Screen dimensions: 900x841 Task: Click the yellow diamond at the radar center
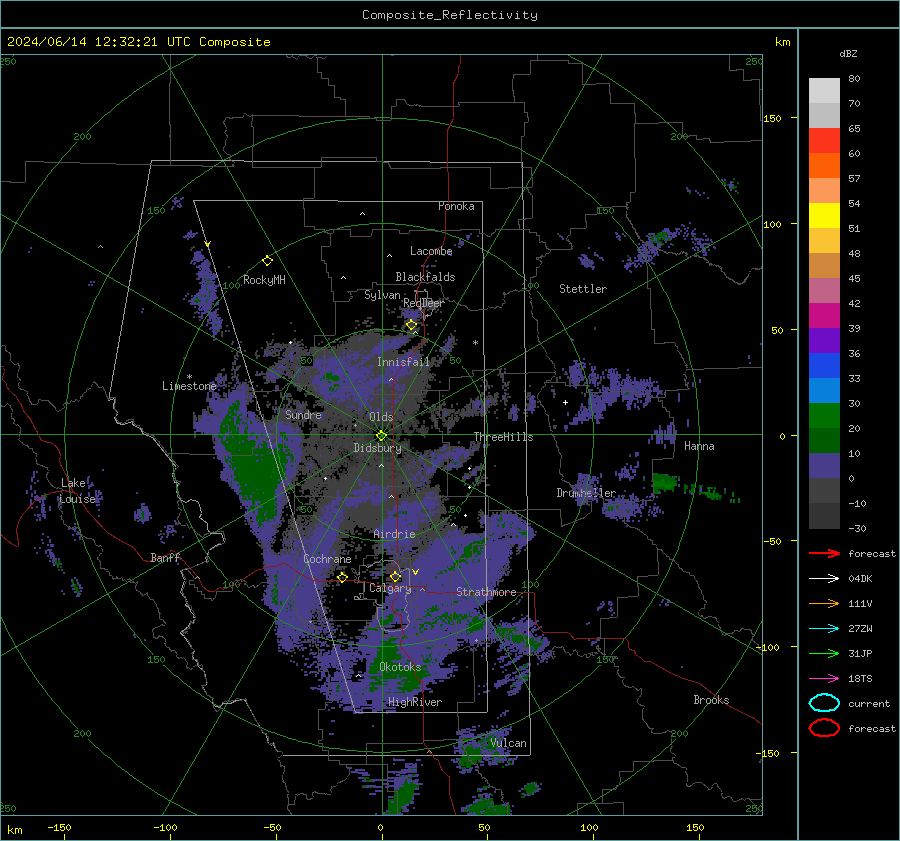[x=381, y=436]
